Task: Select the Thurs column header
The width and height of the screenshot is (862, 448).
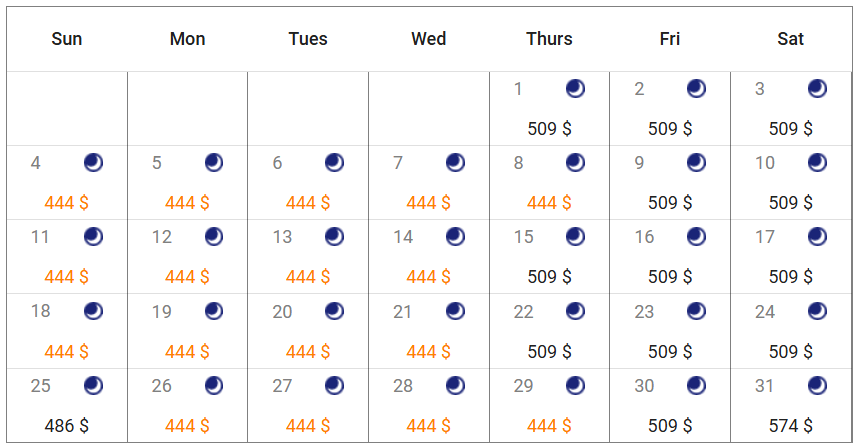Action: click(549, 39)
